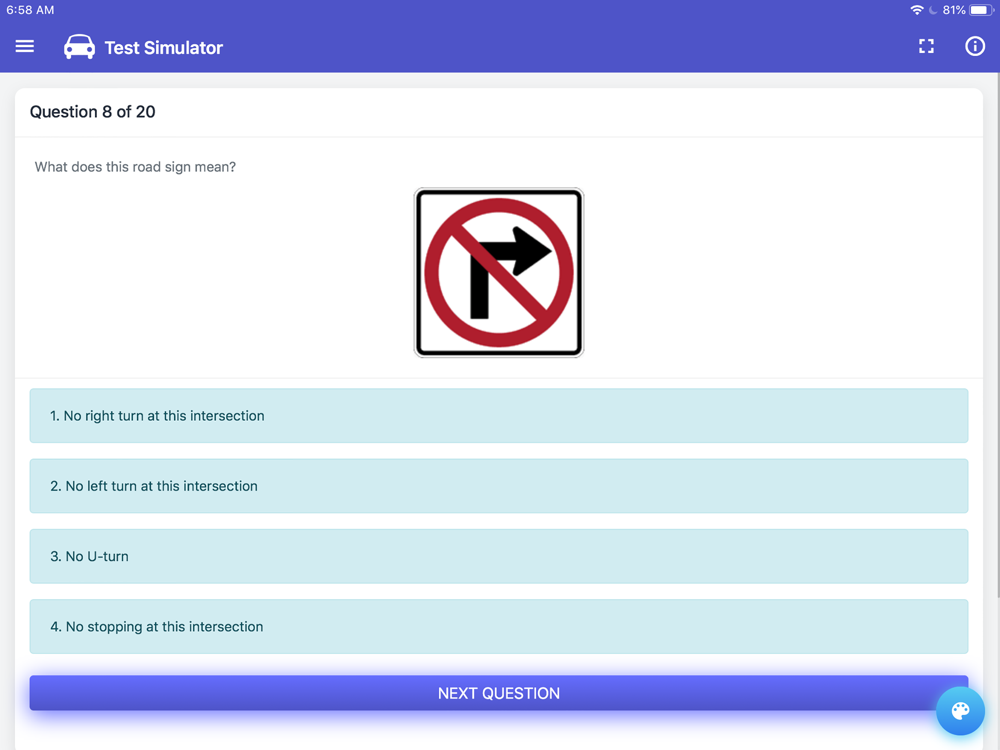This screenshot has width=1000, height=750.
Task: Click the Question 8 of 20 heading
Action: (x=92, y=112)
